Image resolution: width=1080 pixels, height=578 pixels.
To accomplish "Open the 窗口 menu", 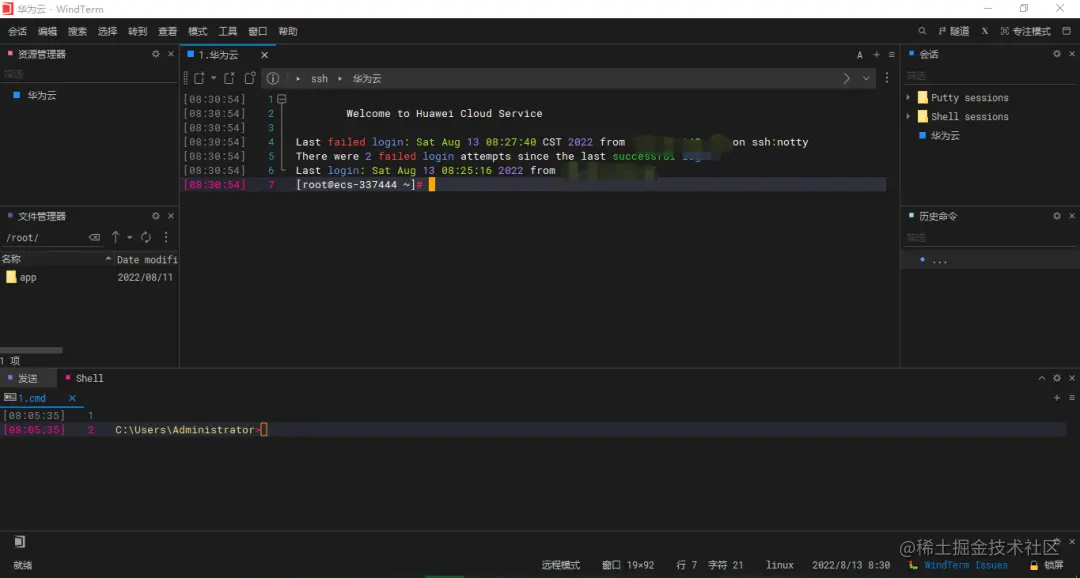I will pos(258,32).
